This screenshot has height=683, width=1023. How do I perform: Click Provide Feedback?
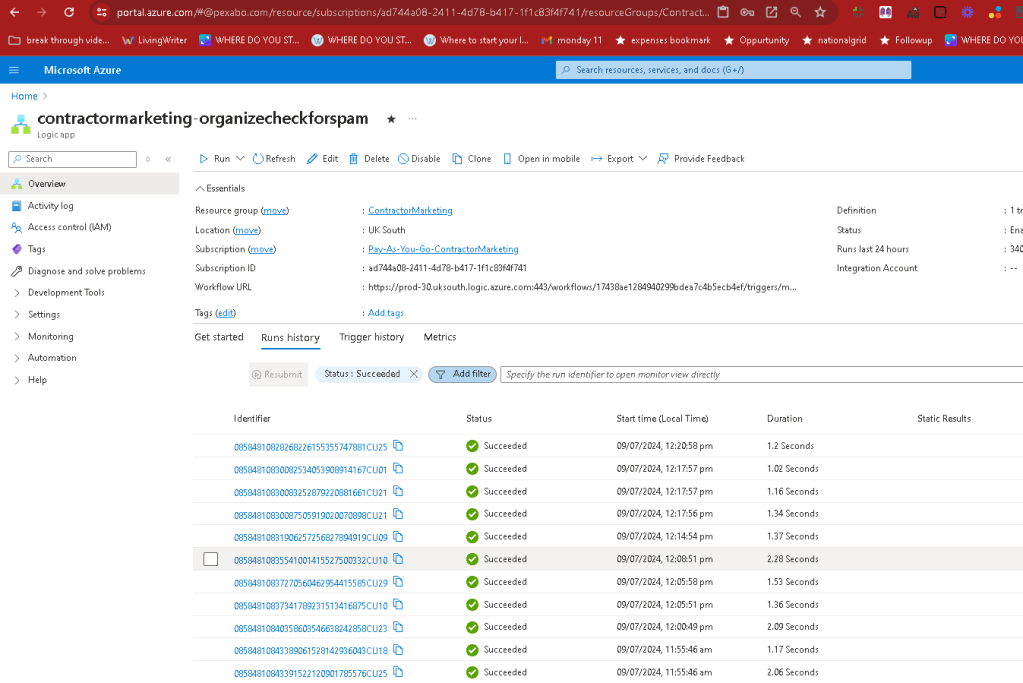click(x=701, y=159)
